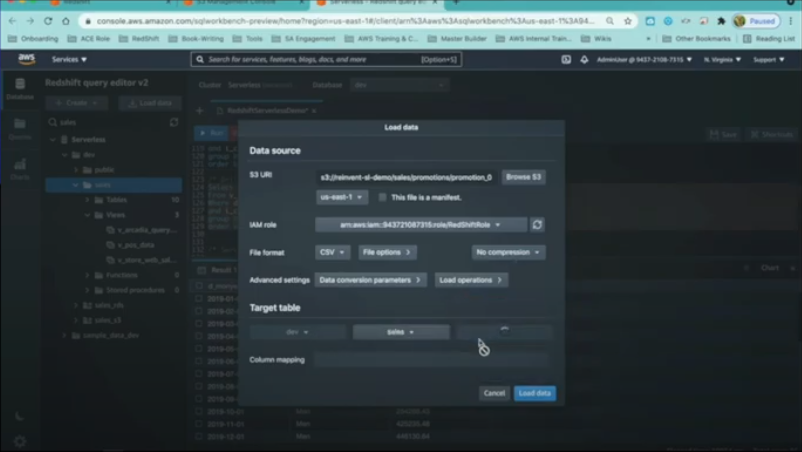The width and height of the screenshot is (802, 452).
Task: Select the Database sidebar icon
Action: pos(20,88)
